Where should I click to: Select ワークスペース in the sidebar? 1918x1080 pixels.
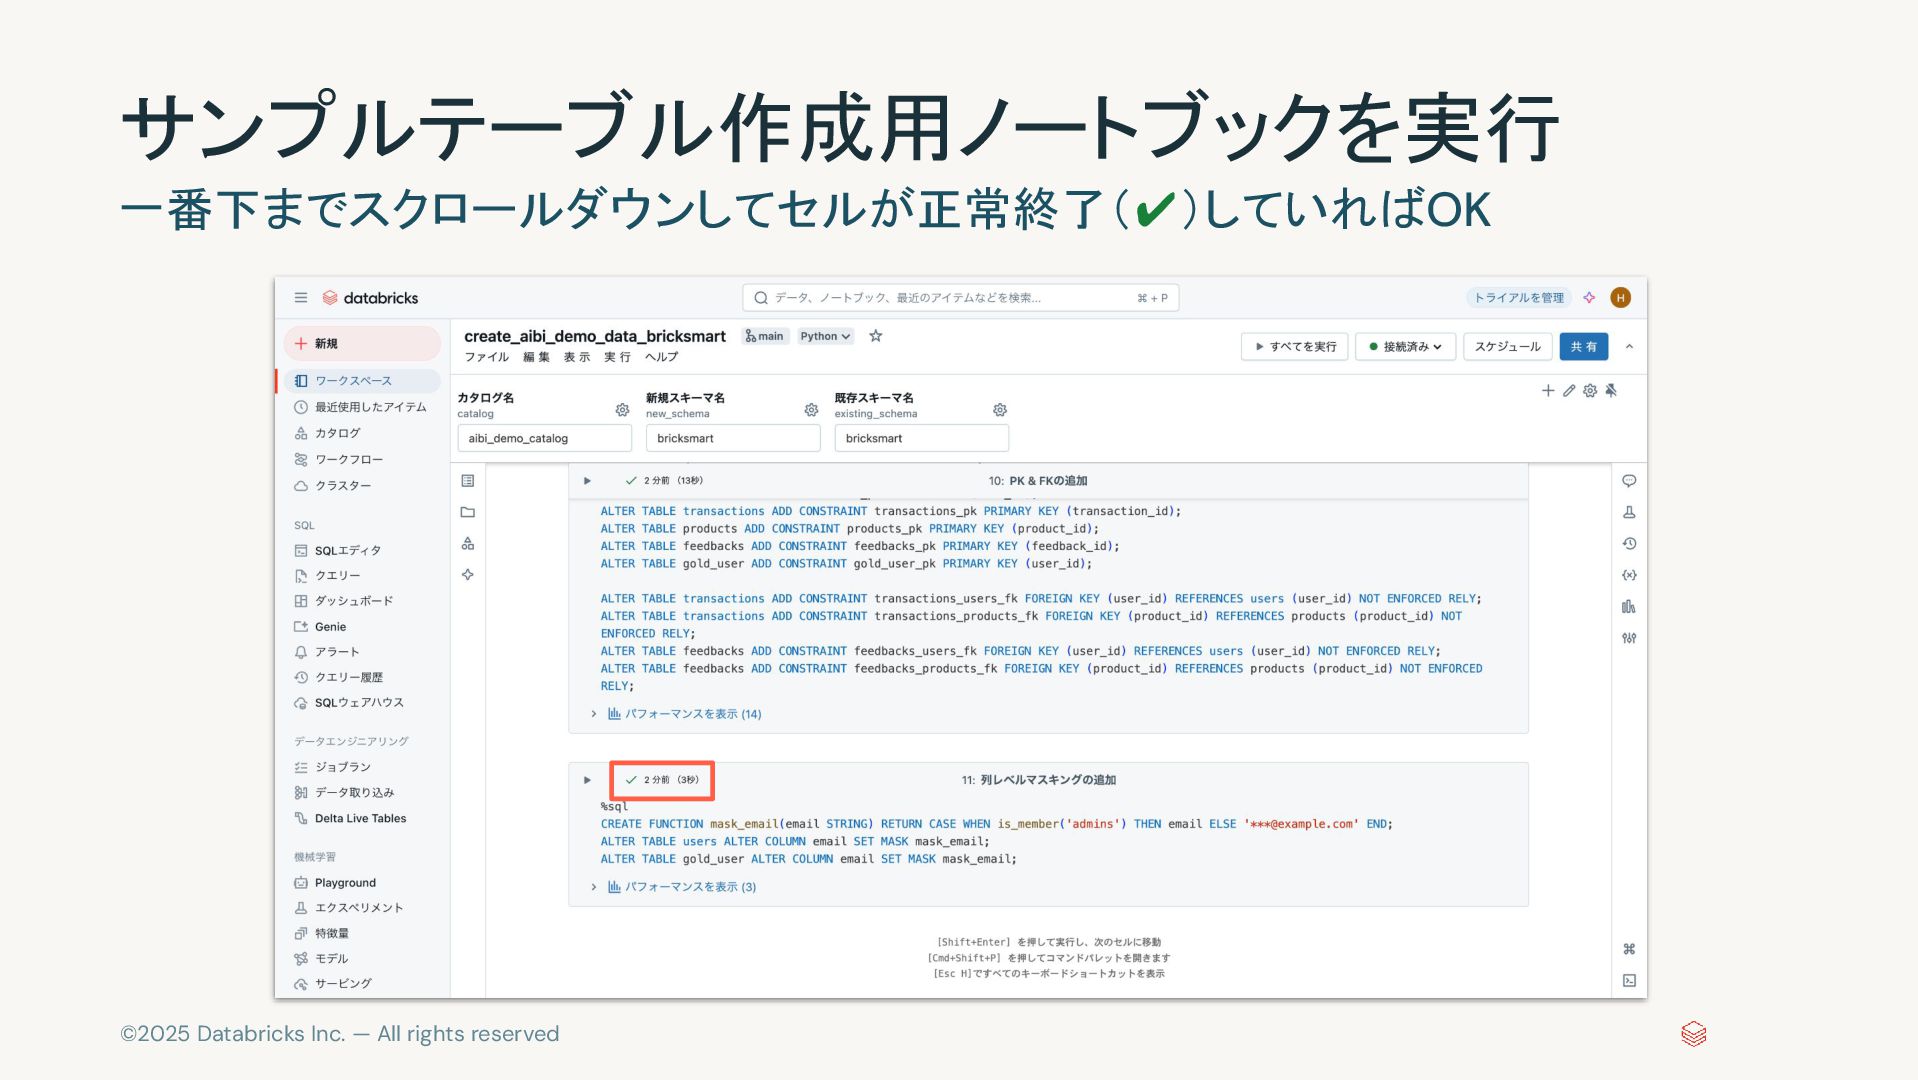(x=362, y=381)
